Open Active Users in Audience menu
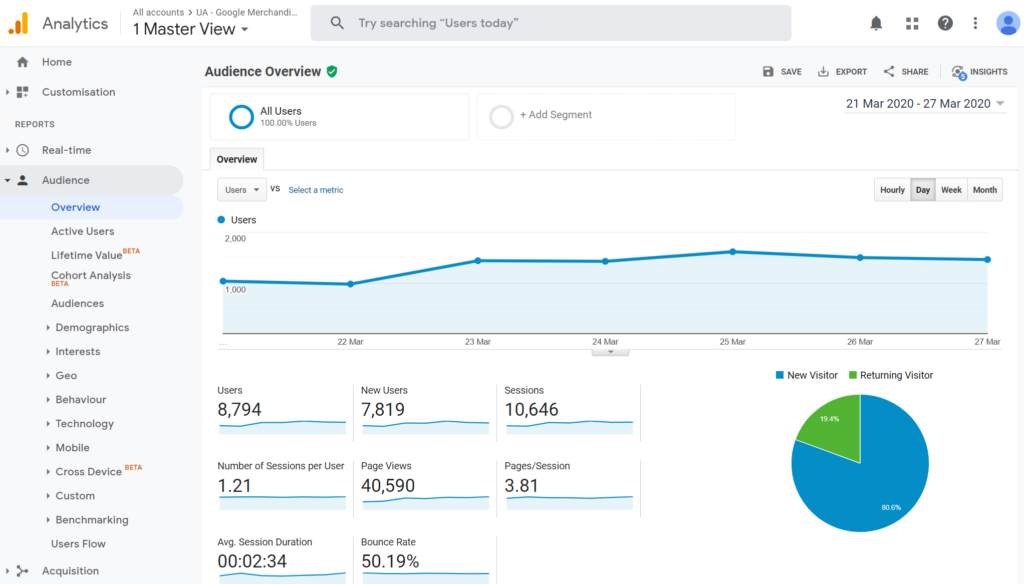Viewport: 1024px width, 584px height. pyautogui.click(x=83, y=231)
